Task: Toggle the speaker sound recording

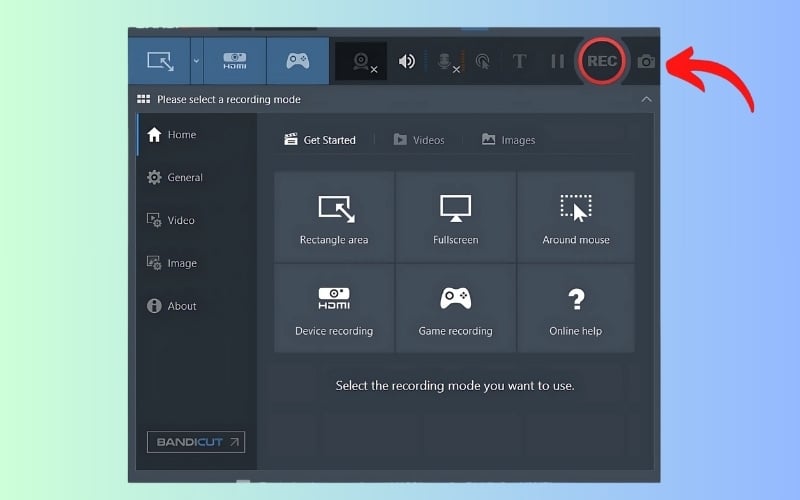Action: tap(406, 61)
